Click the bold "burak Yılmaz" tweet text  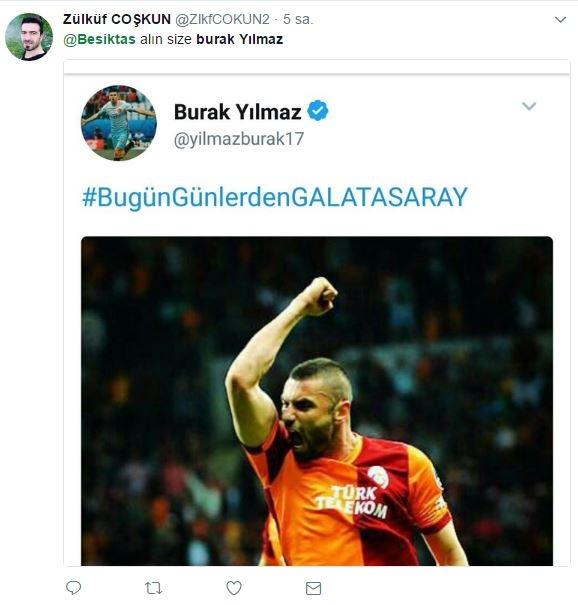coord(240,39)
